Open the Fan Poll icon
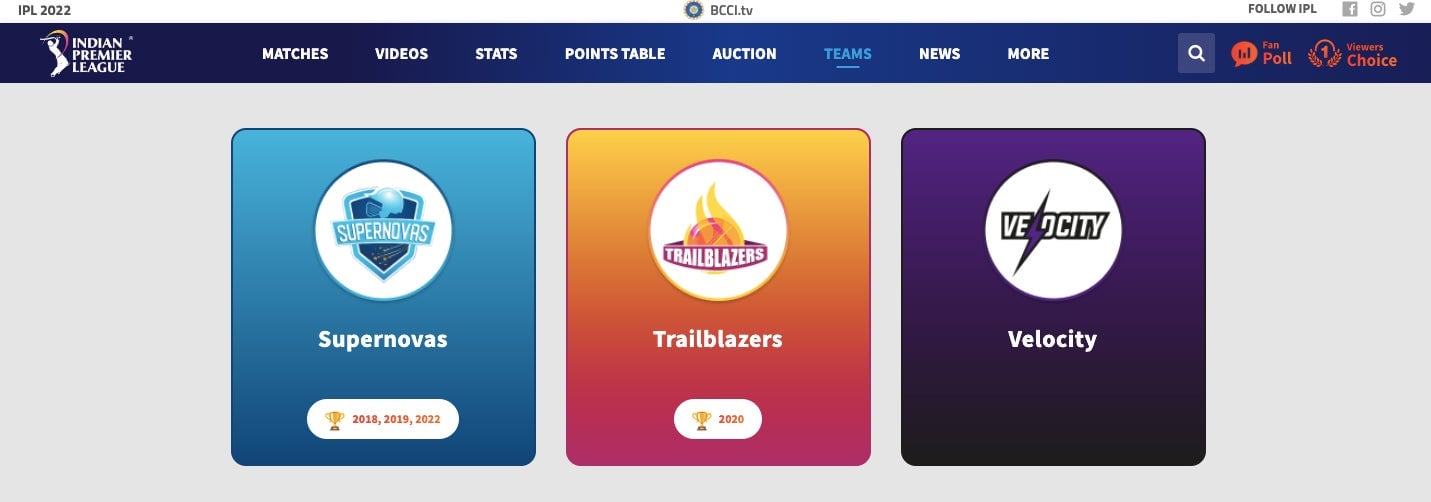 tap(1262, 53)
